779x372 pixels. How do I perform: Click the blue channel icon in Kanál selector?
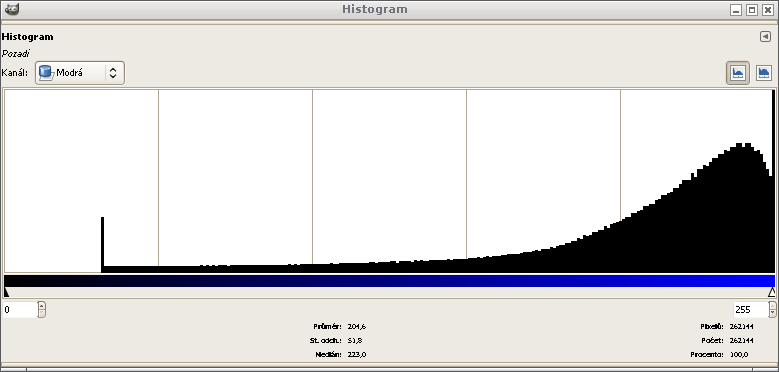pyautogui.click(x=46, y=73)
